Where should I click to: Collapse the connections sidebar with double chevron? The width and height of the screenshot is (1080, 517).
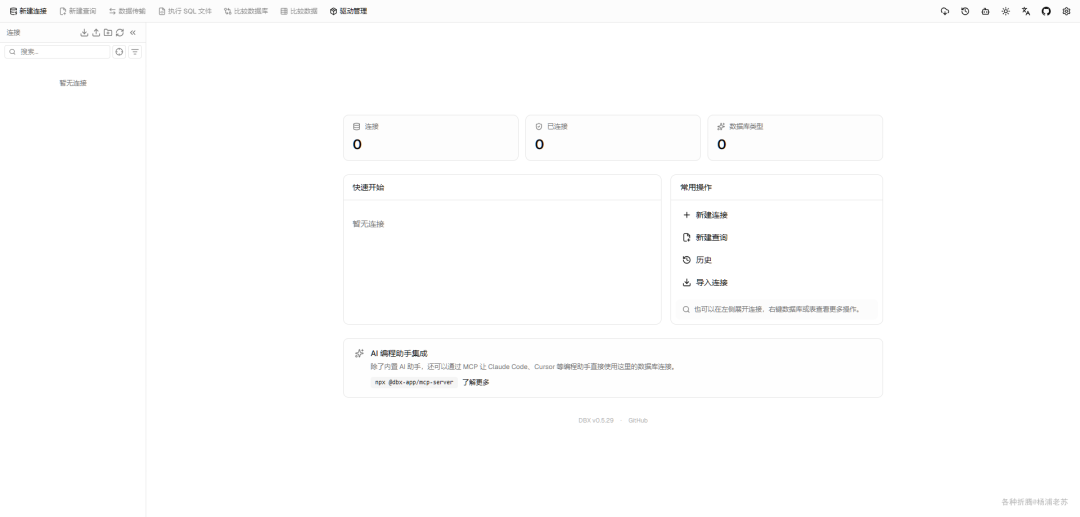[x=133, y=32]
